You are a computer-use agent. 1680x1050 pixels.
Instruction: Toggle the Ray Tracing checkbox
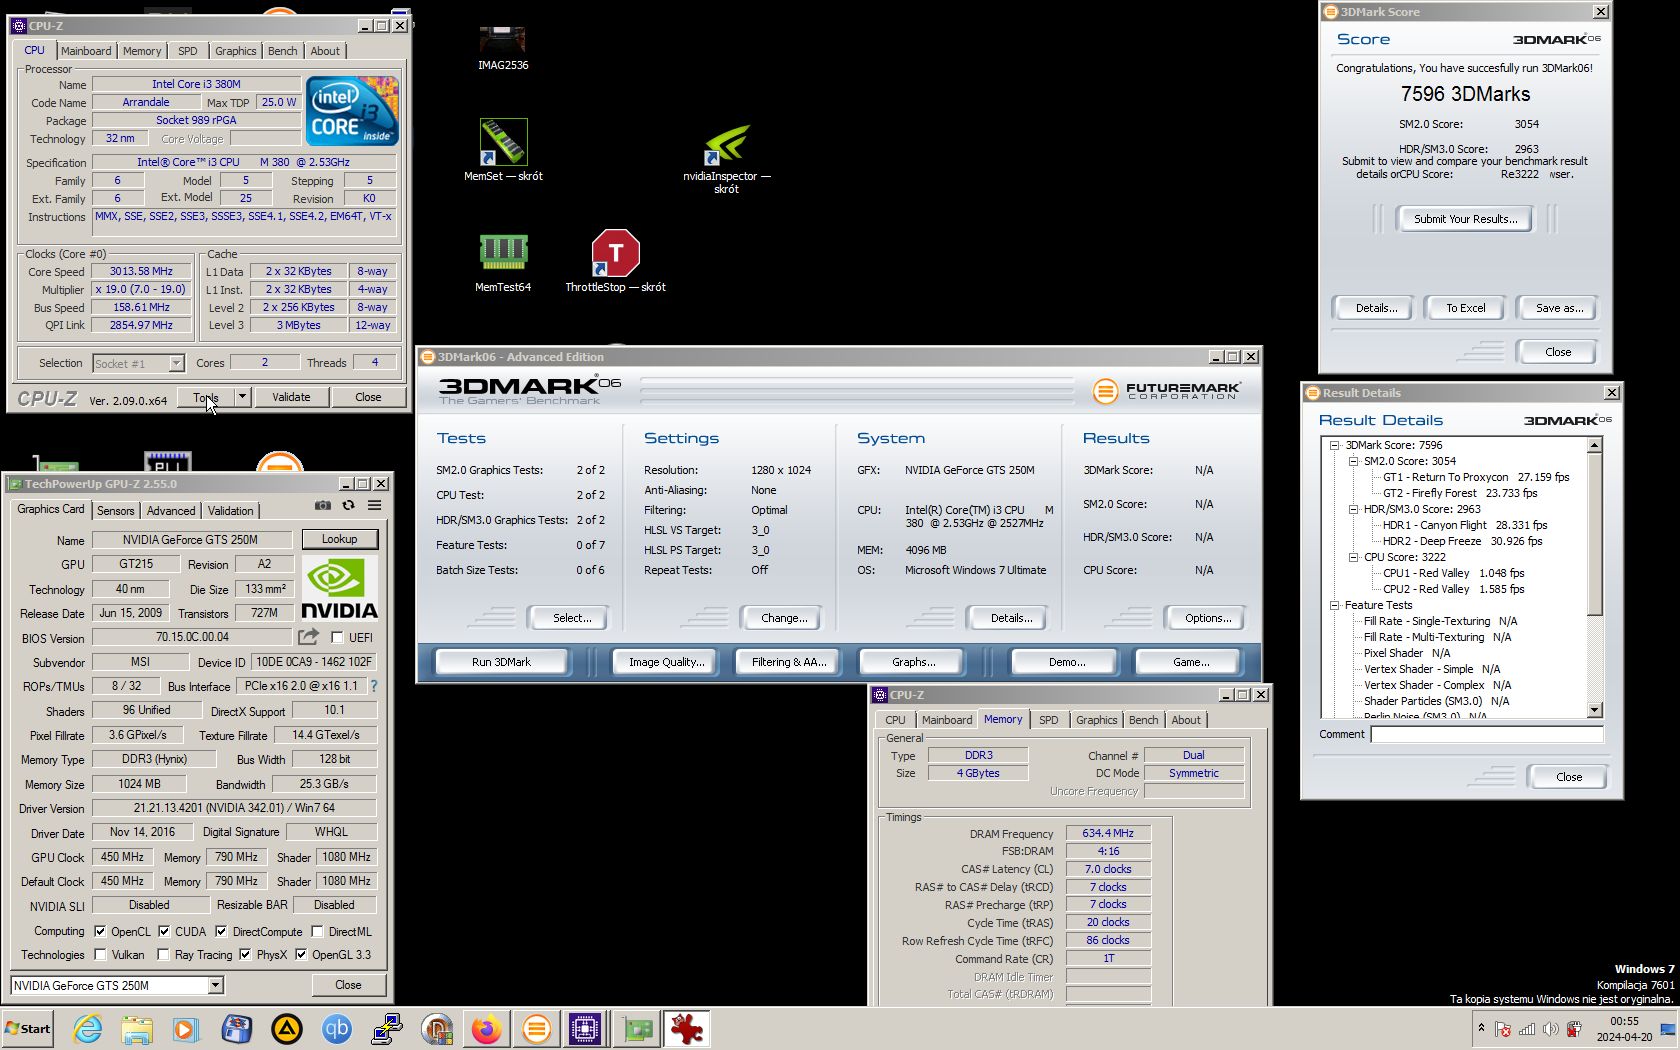(163, 955)
